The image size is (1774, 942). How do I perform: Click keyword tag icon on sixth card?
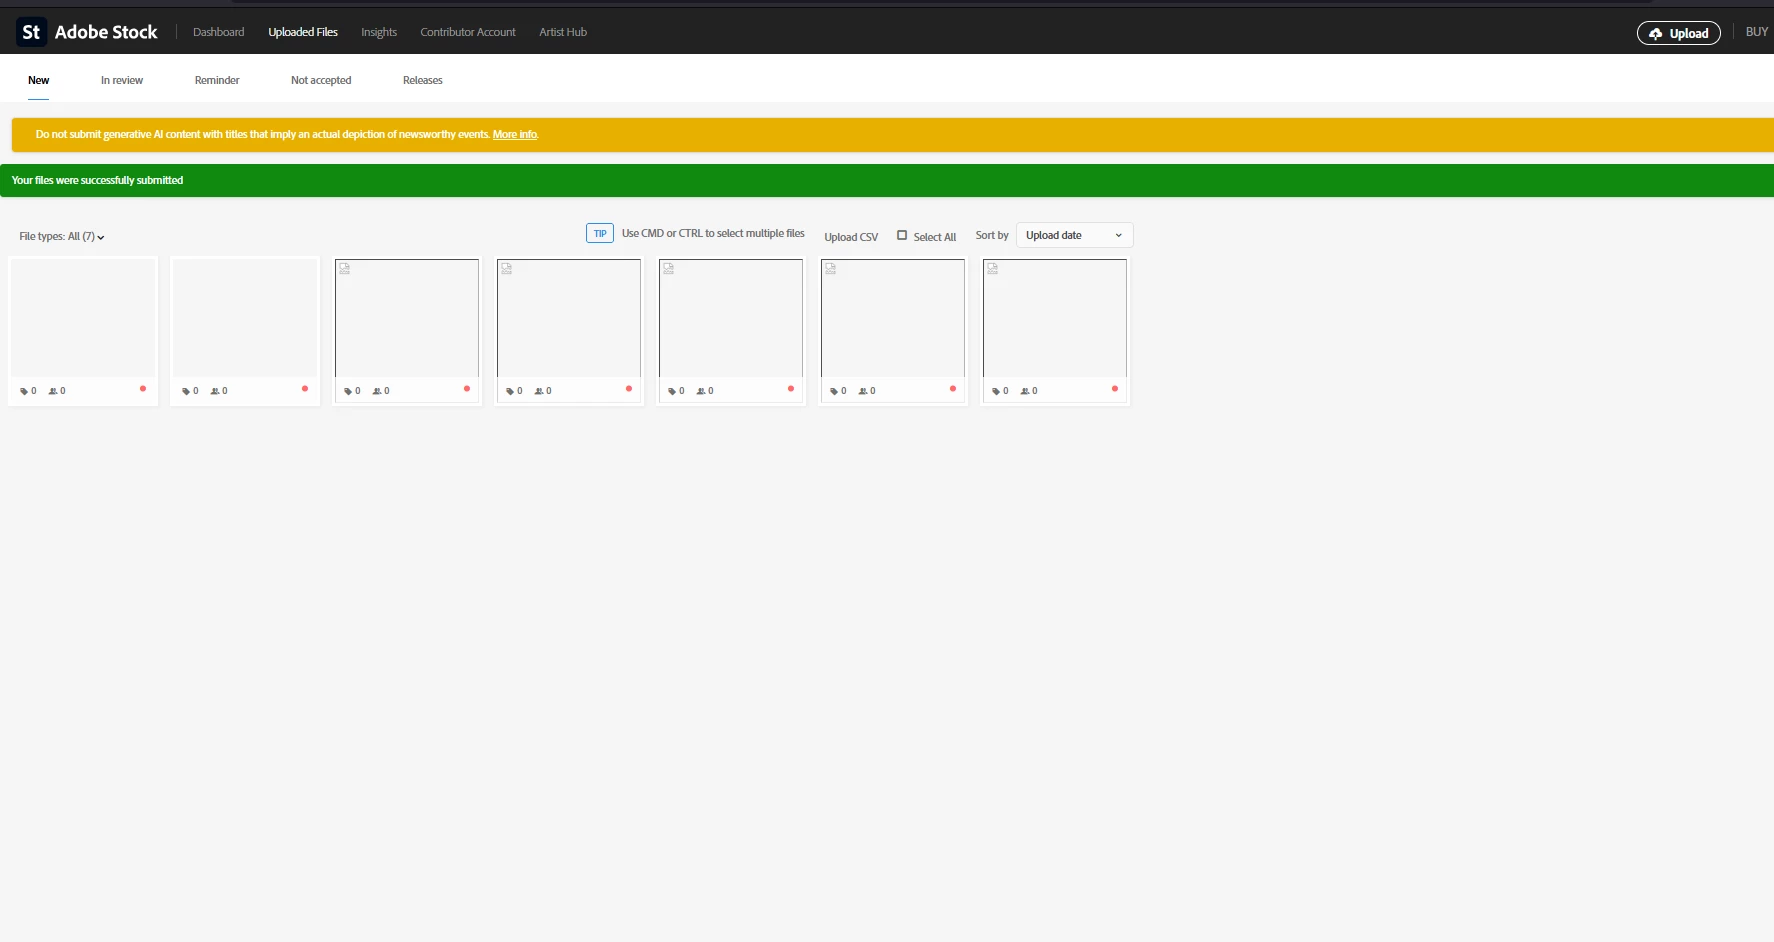(x=834, y=391)
